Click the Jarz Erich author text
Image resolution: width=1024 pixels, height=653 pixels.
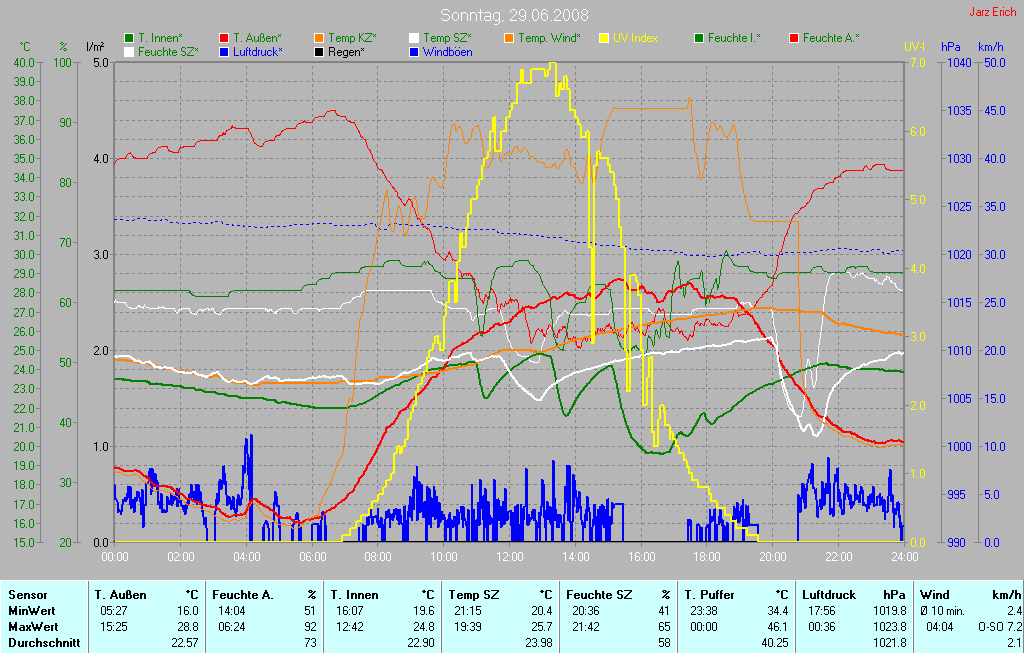[x=993, y=12]
